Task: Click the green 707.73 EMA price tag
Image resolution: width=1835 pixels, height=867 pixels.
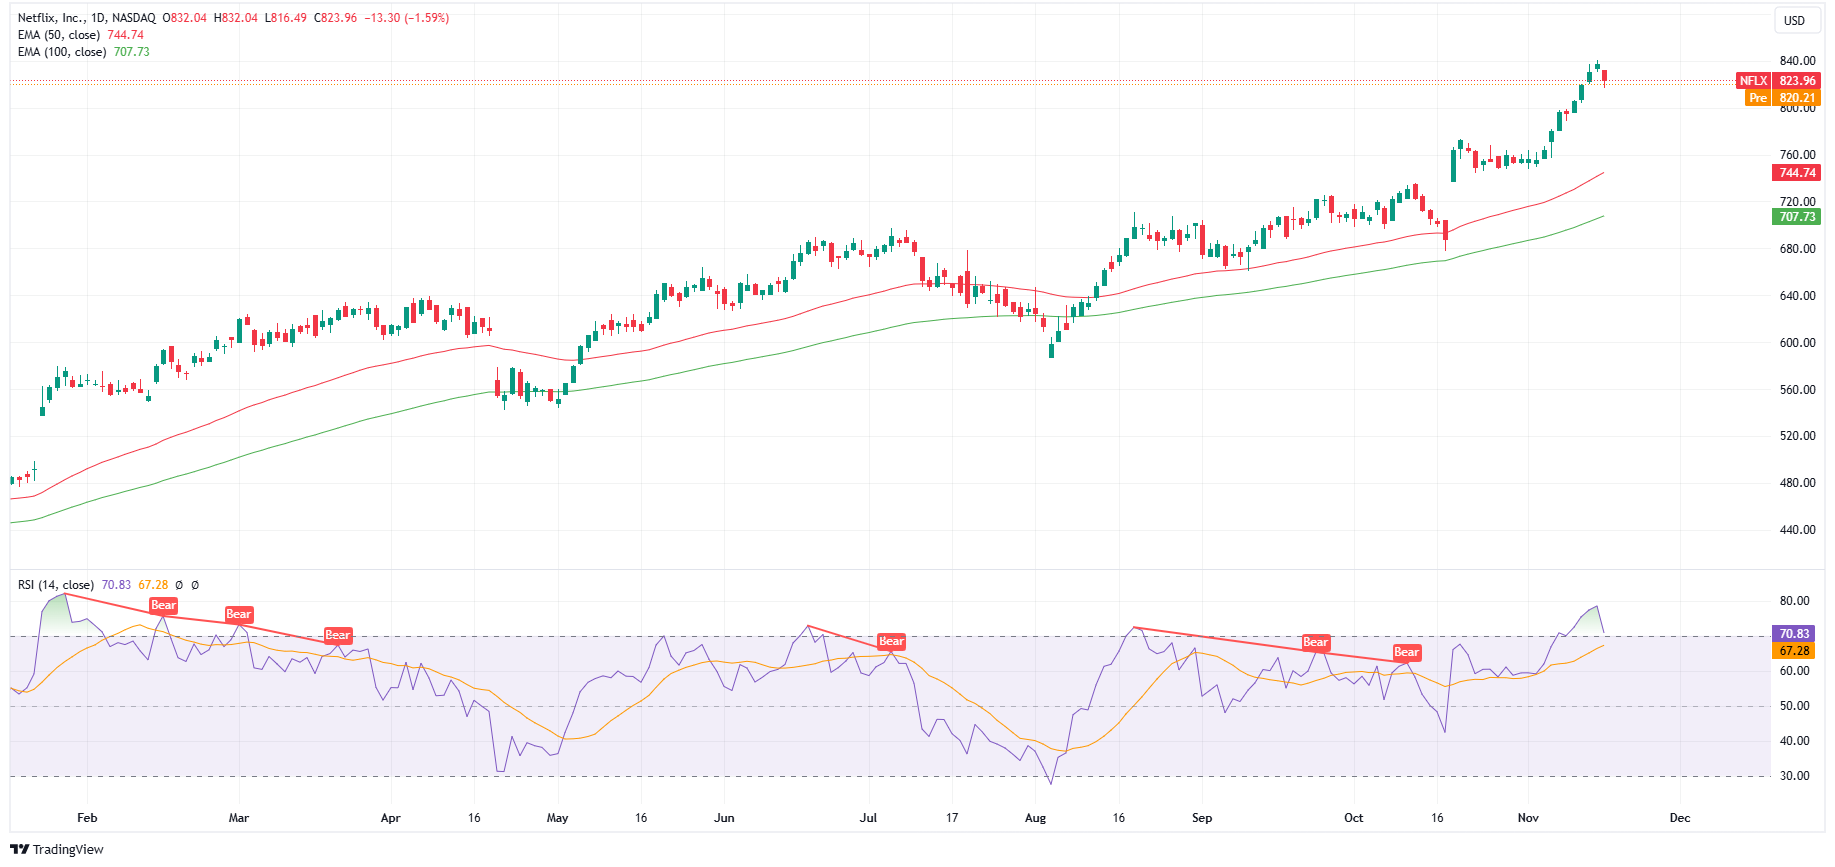Action: point(1797,217)
